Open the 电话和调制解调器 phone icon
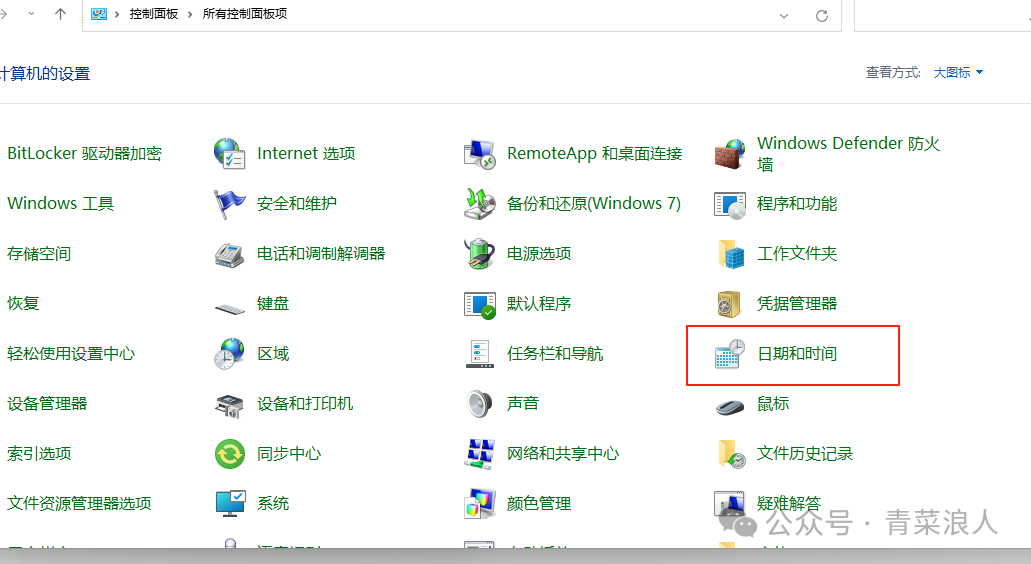The height and width of the screenshot is (564, 1031). (x=229, y=254)
